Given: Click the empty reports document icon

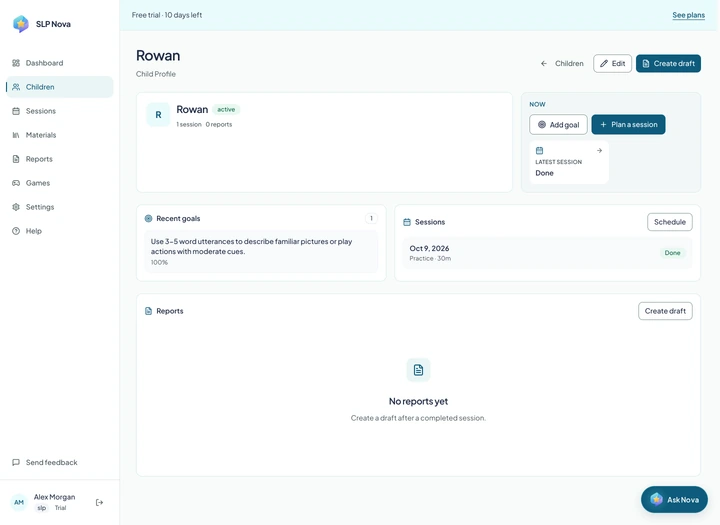Looking at the screenshot, I should [418, 370].
